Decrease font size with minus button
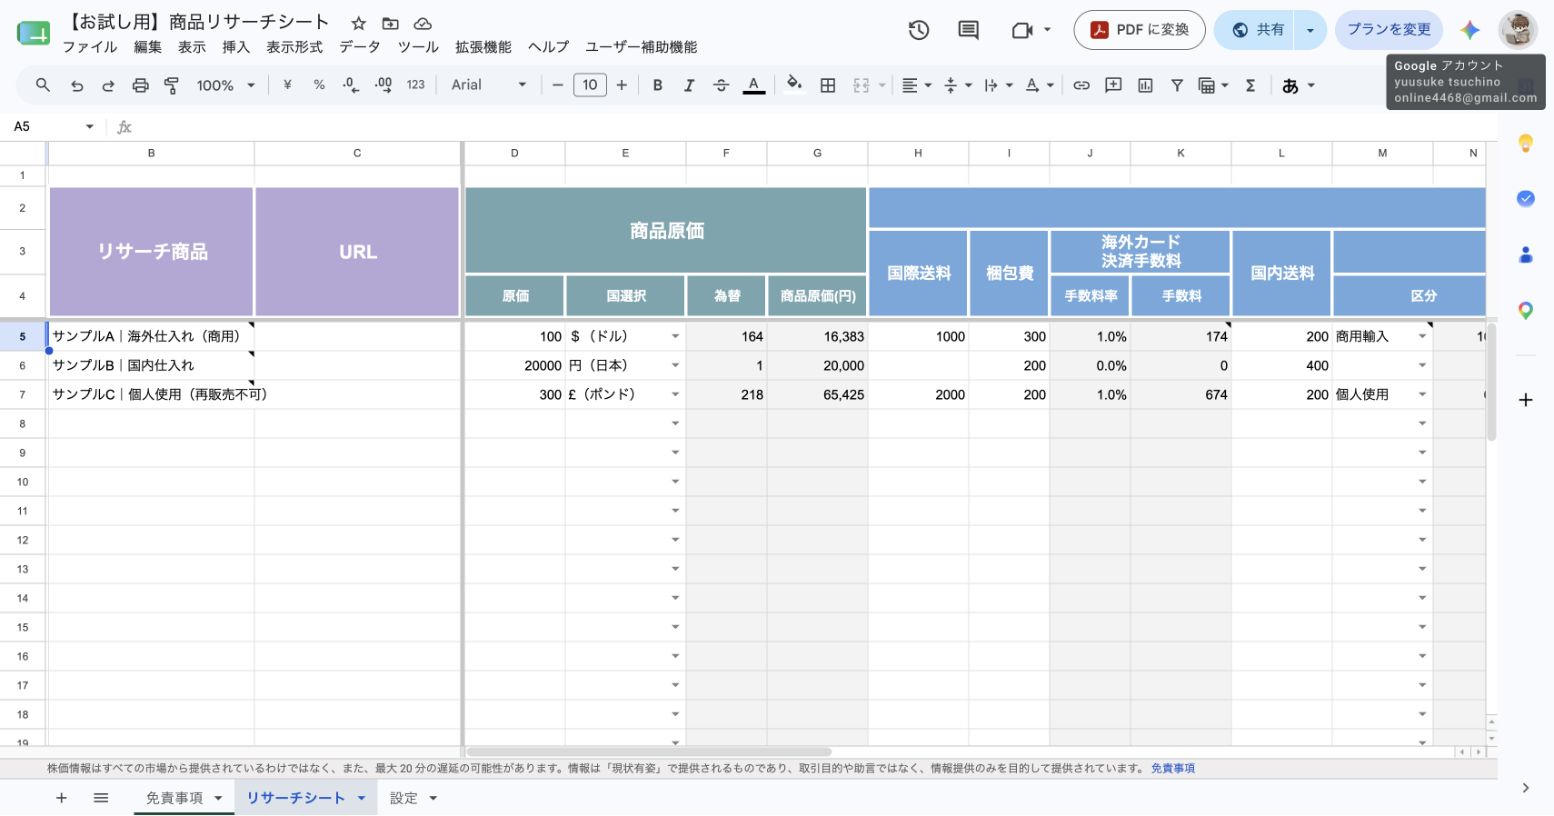 click(558, 85)
